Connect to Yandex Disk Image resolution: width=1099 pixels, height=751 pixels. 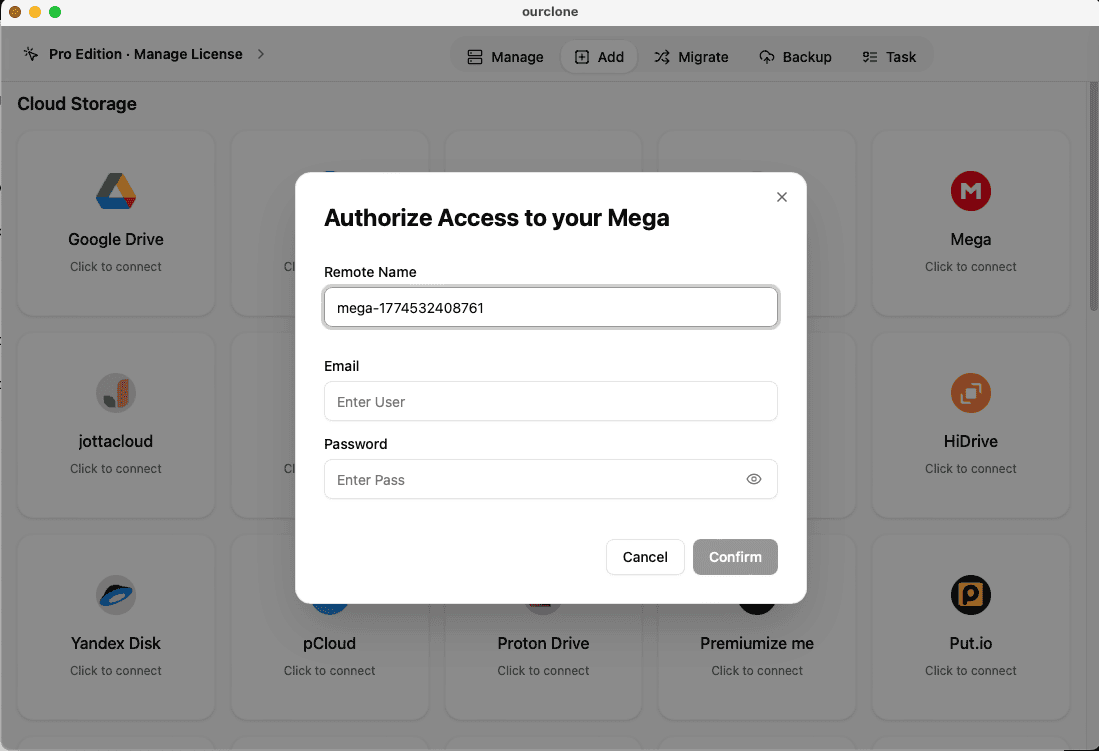[115, 626]
